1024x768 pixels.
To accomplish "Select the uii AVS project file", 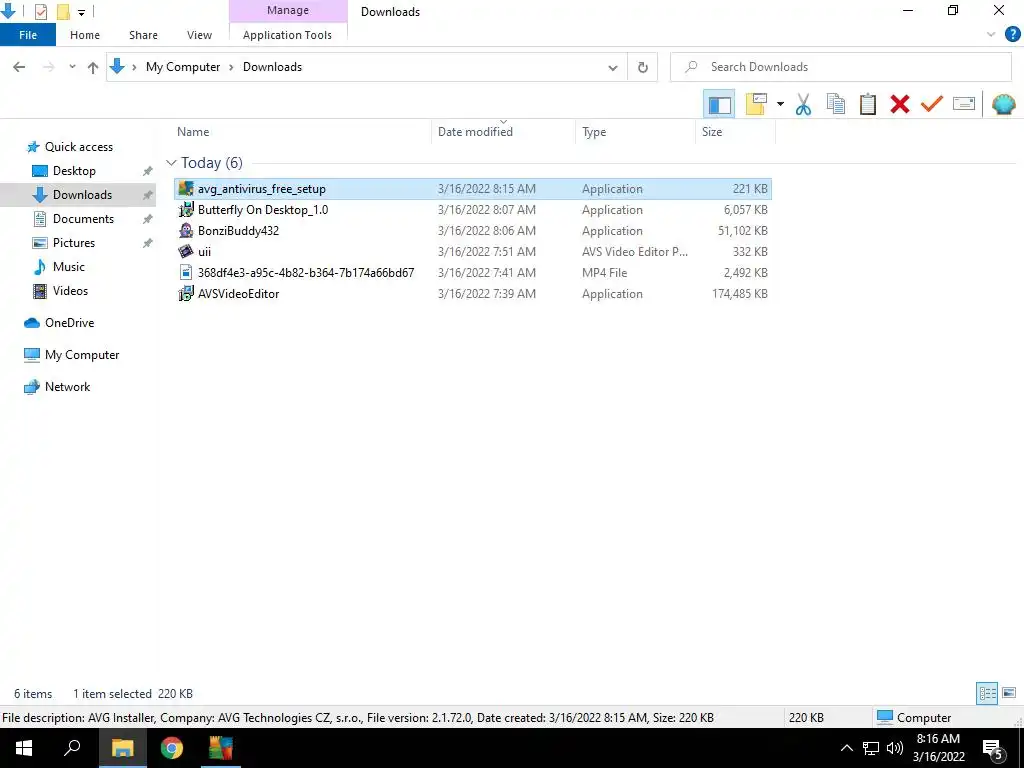I will (x=473, y=251).
